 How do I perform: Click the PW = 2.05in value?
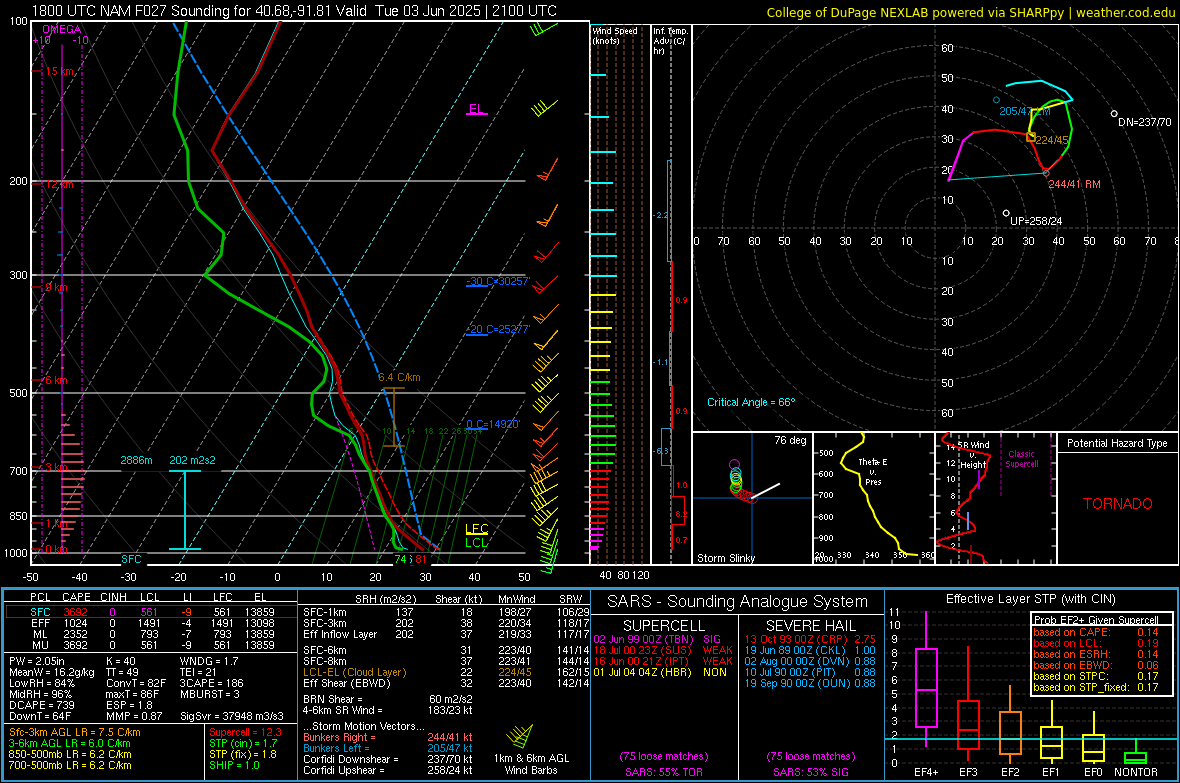[x=40, y=661]
